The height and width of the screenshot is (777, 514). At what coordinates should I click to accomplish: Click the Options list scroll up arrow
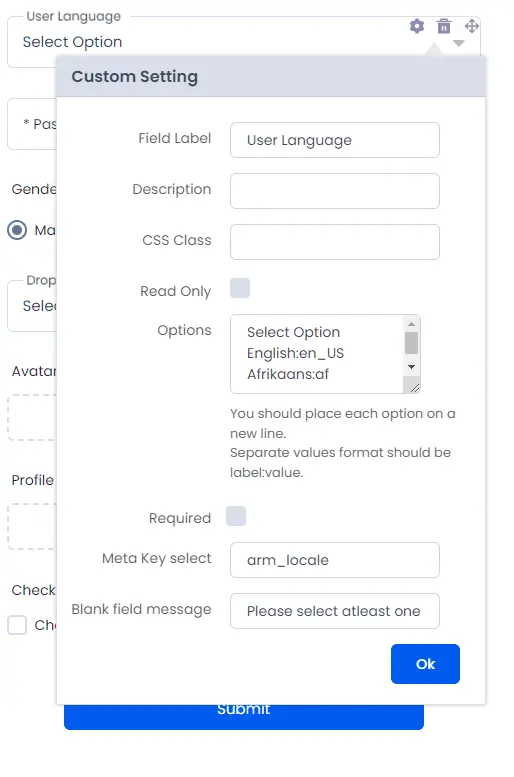pos(411,324)
